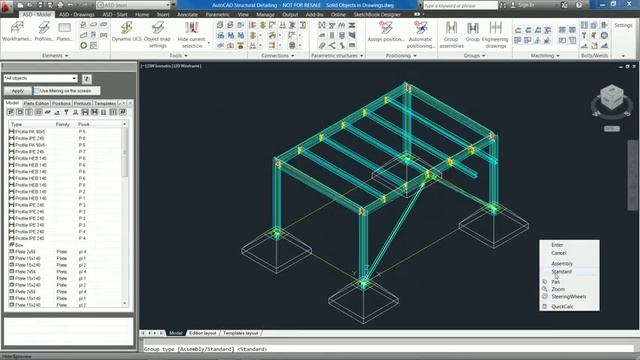Viewport: 640px width, 360px height.
Task: Expand the Parametric structures panel
Action: (x=337, y=56)
